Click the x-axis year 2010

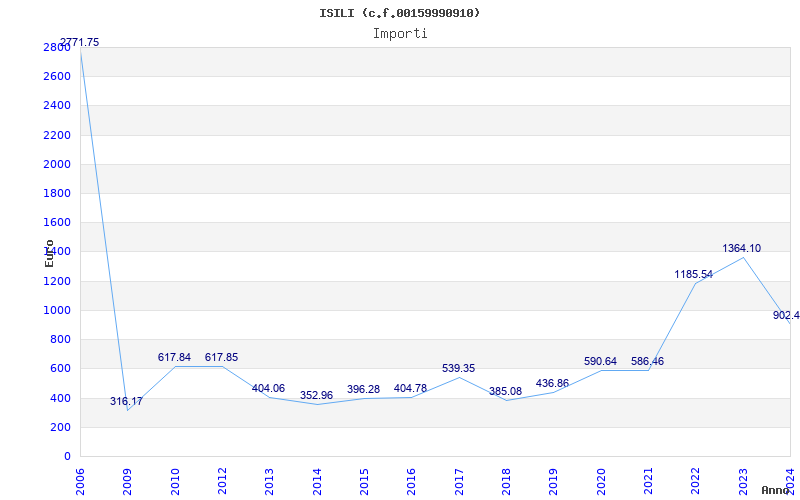[x=175, y=481]
